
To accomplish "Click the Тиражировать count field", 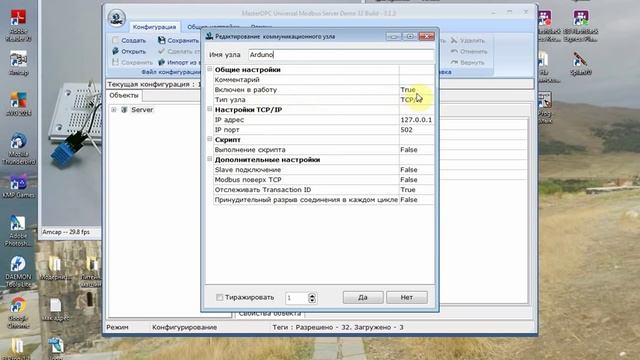I will [x=297, y=298].
